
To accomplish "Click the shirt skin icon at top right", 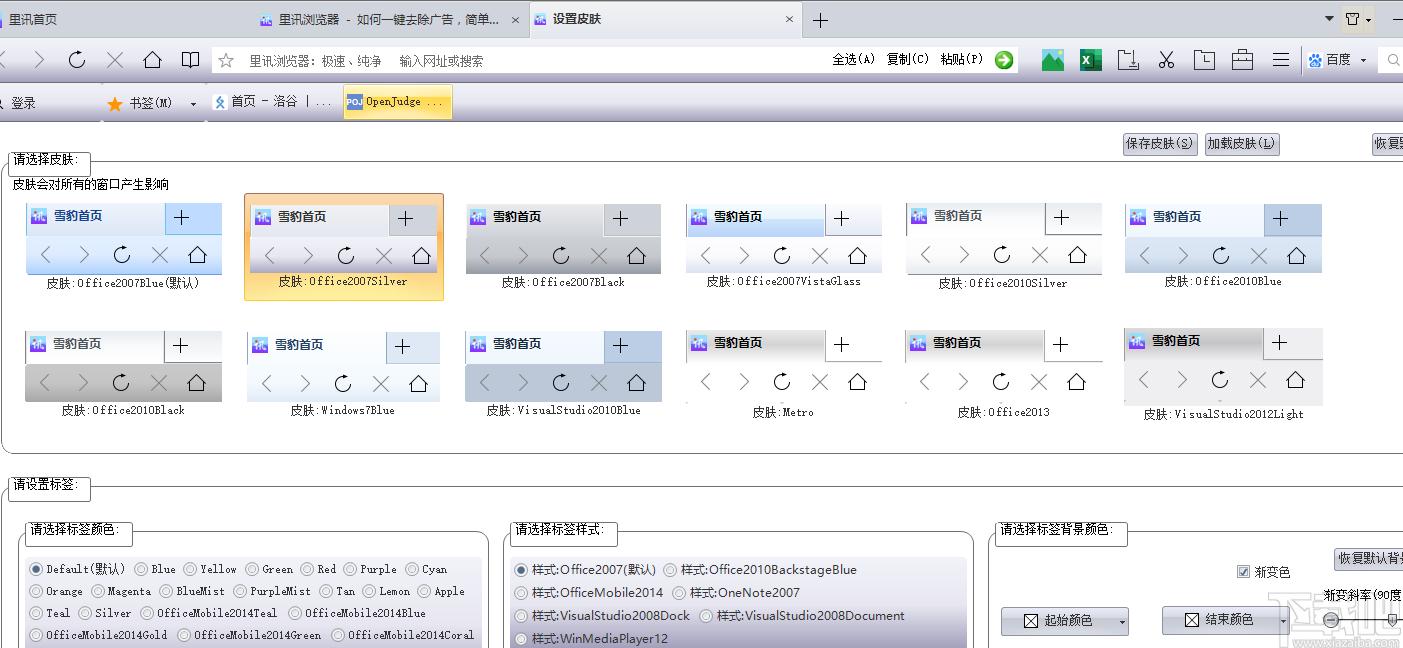I will point(1352,19).
